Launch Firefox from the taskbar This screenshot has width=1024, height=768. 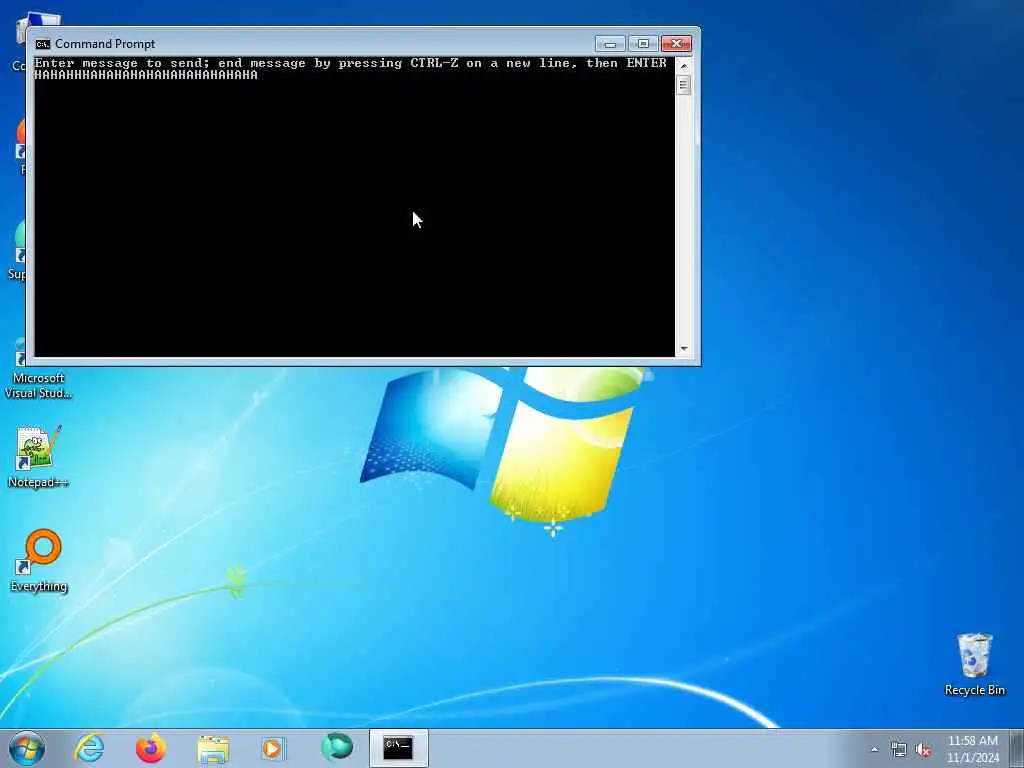coord(151,748)
